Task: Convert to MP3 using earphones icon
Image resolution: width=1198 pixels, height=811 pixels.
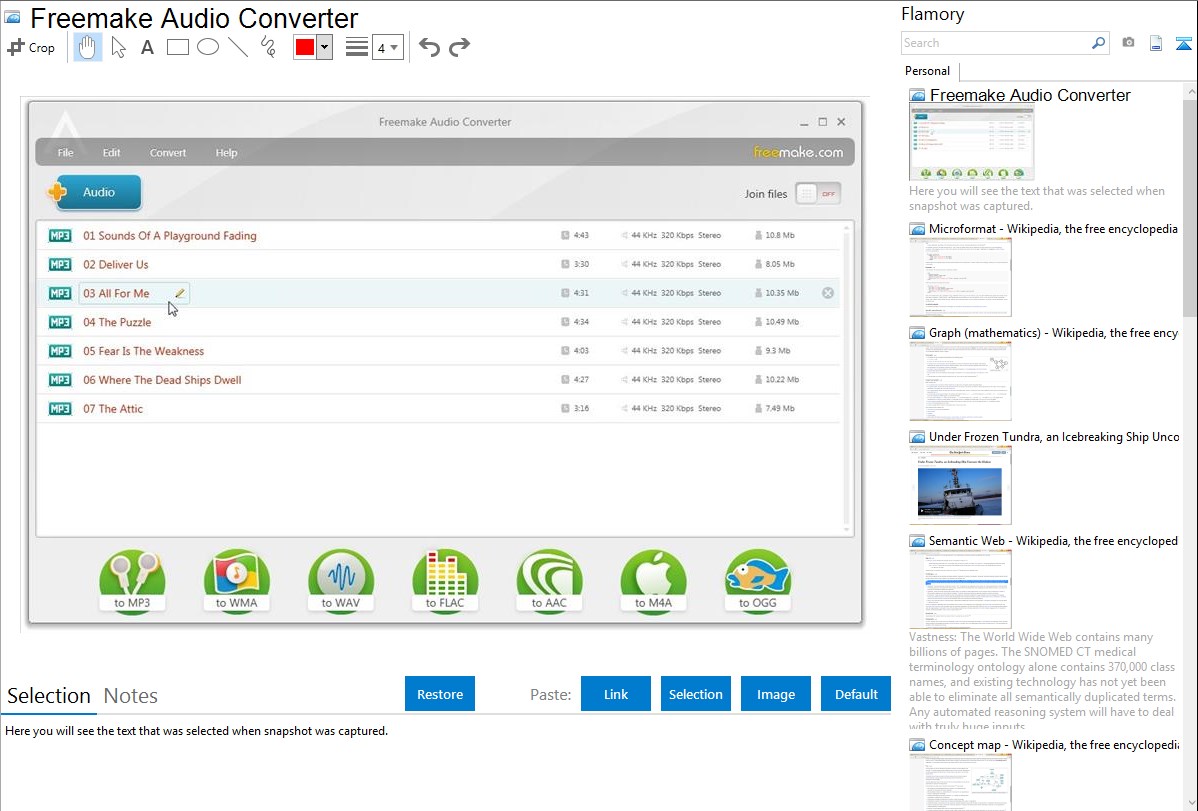Action: (132, 581)
